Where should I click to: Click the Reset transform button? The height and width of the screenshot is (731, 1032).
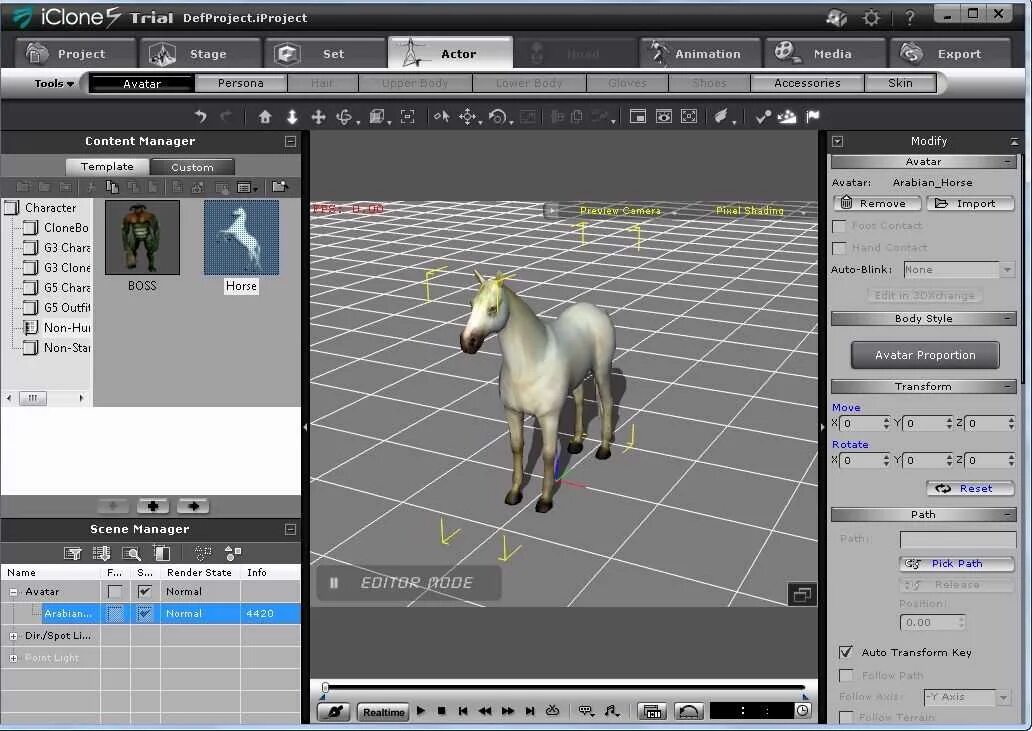tap(969, 488)
